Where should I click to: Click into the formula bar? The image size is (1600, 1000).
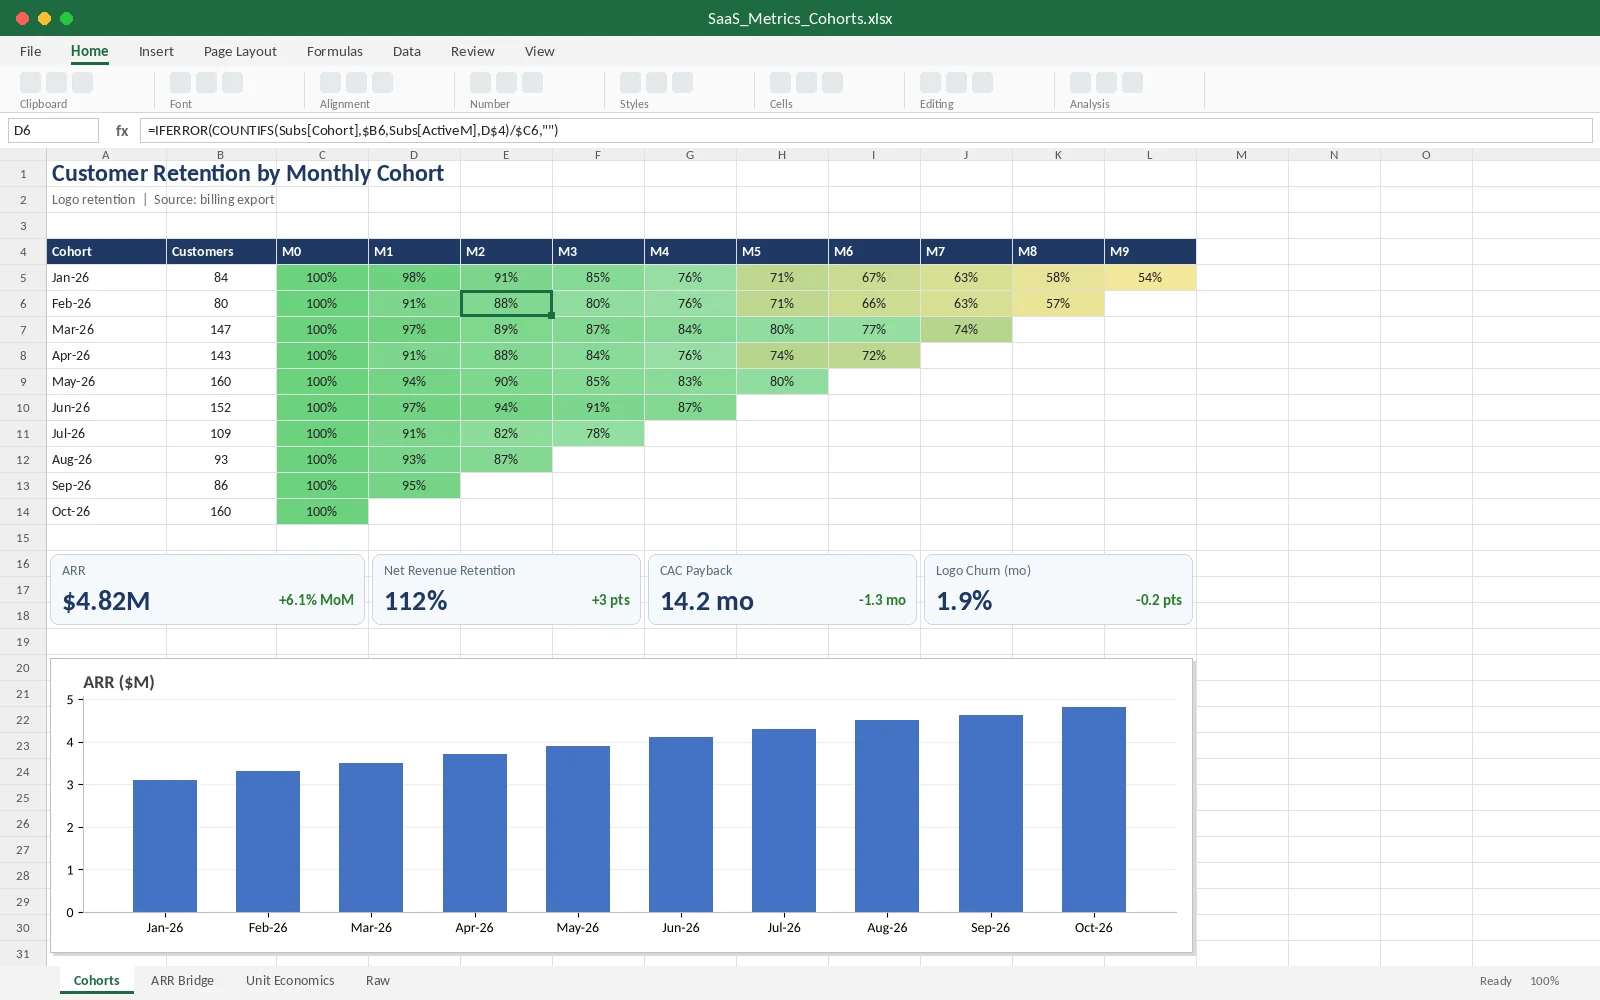click(866, 130)
